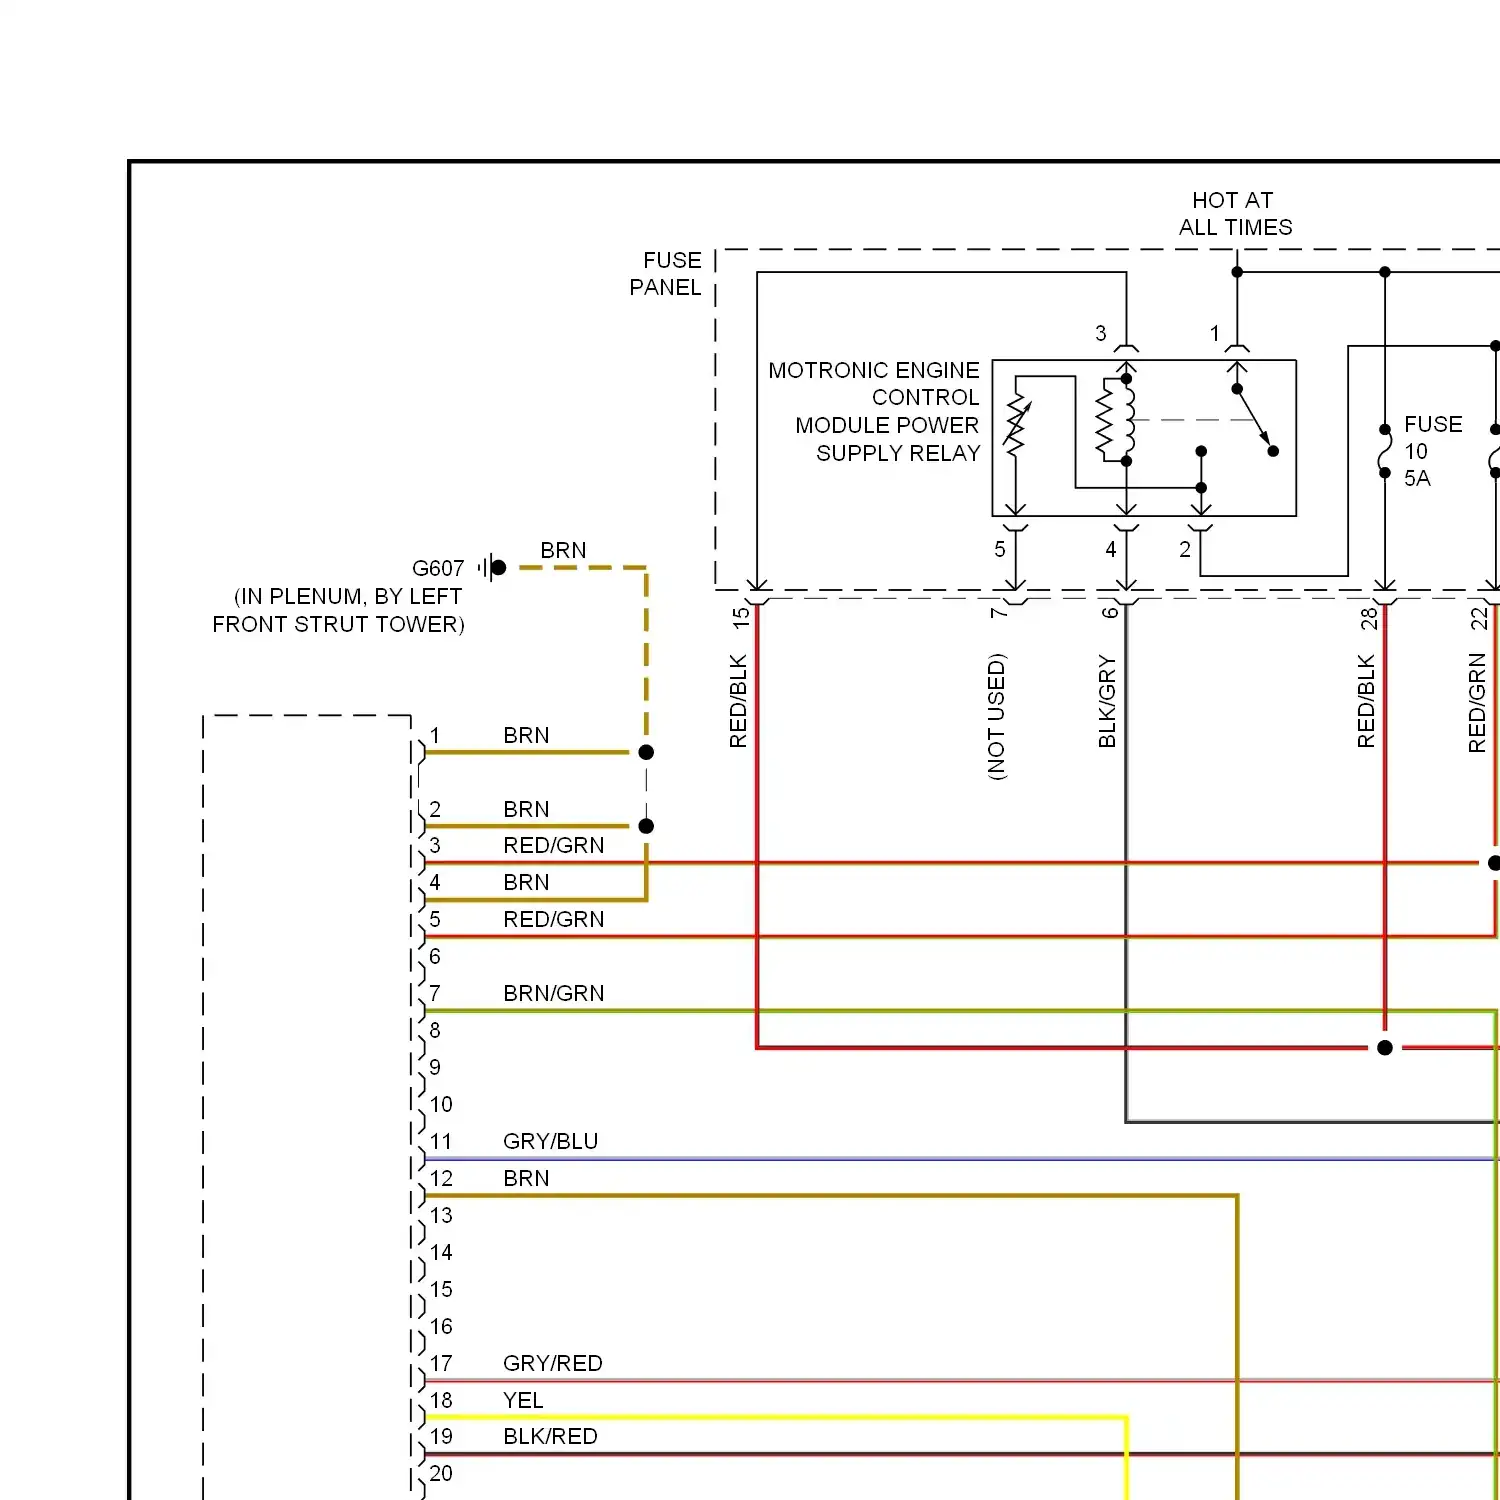Click the YEL label on row 18
The width and height of the screenshot is (1500, 1500).
[523, 1400]
